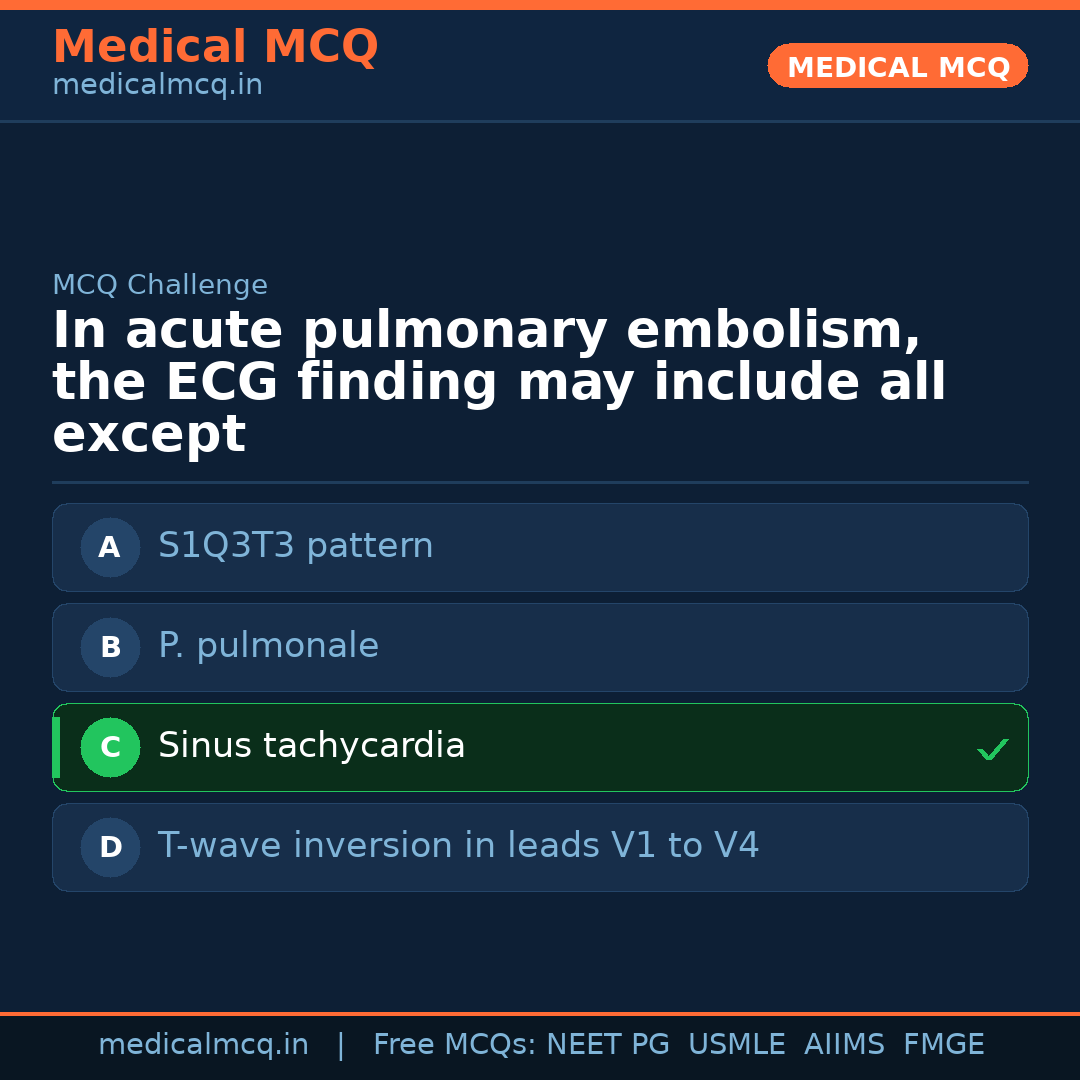Select FMGE in the footer
The width and height of the screenshot is (1080, 1080).
tap(944, 1045)
